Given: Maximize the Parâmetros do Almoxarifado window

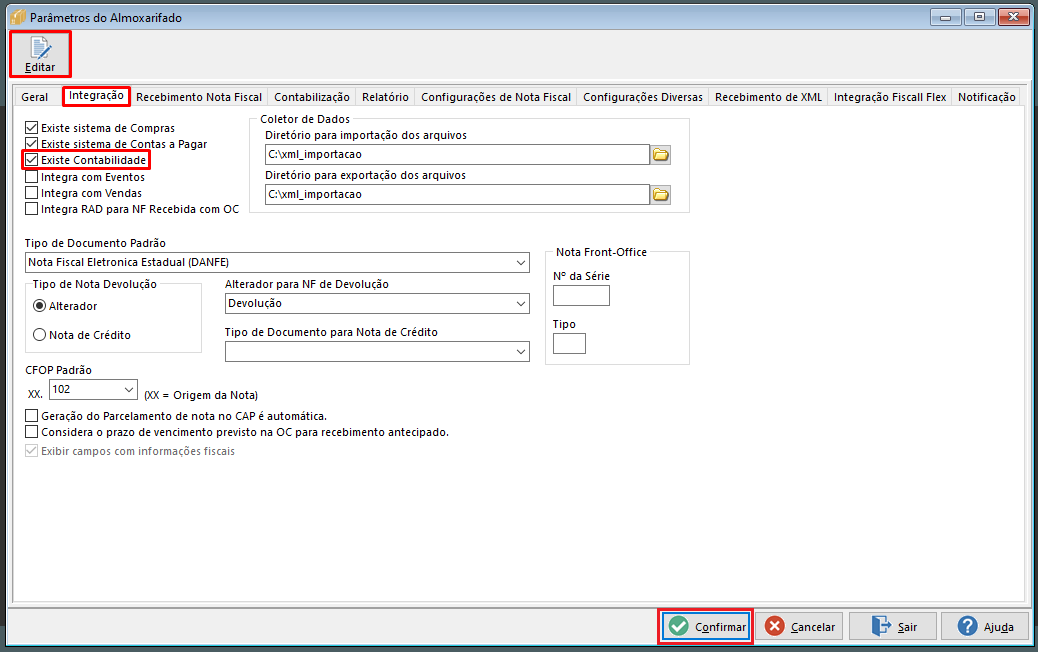Looking at the screenshot, I should 979,17.
